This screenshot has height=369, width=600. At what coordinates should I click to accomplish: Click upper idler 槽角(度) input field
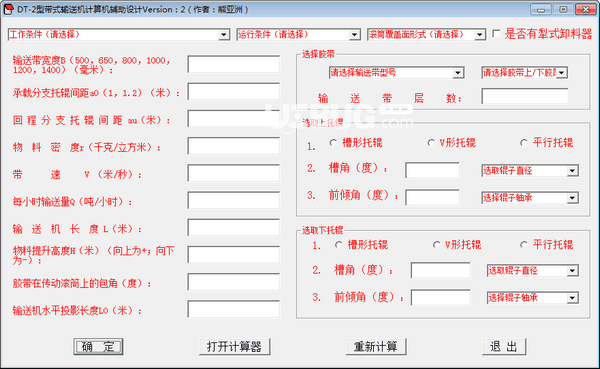coord(432,170)
